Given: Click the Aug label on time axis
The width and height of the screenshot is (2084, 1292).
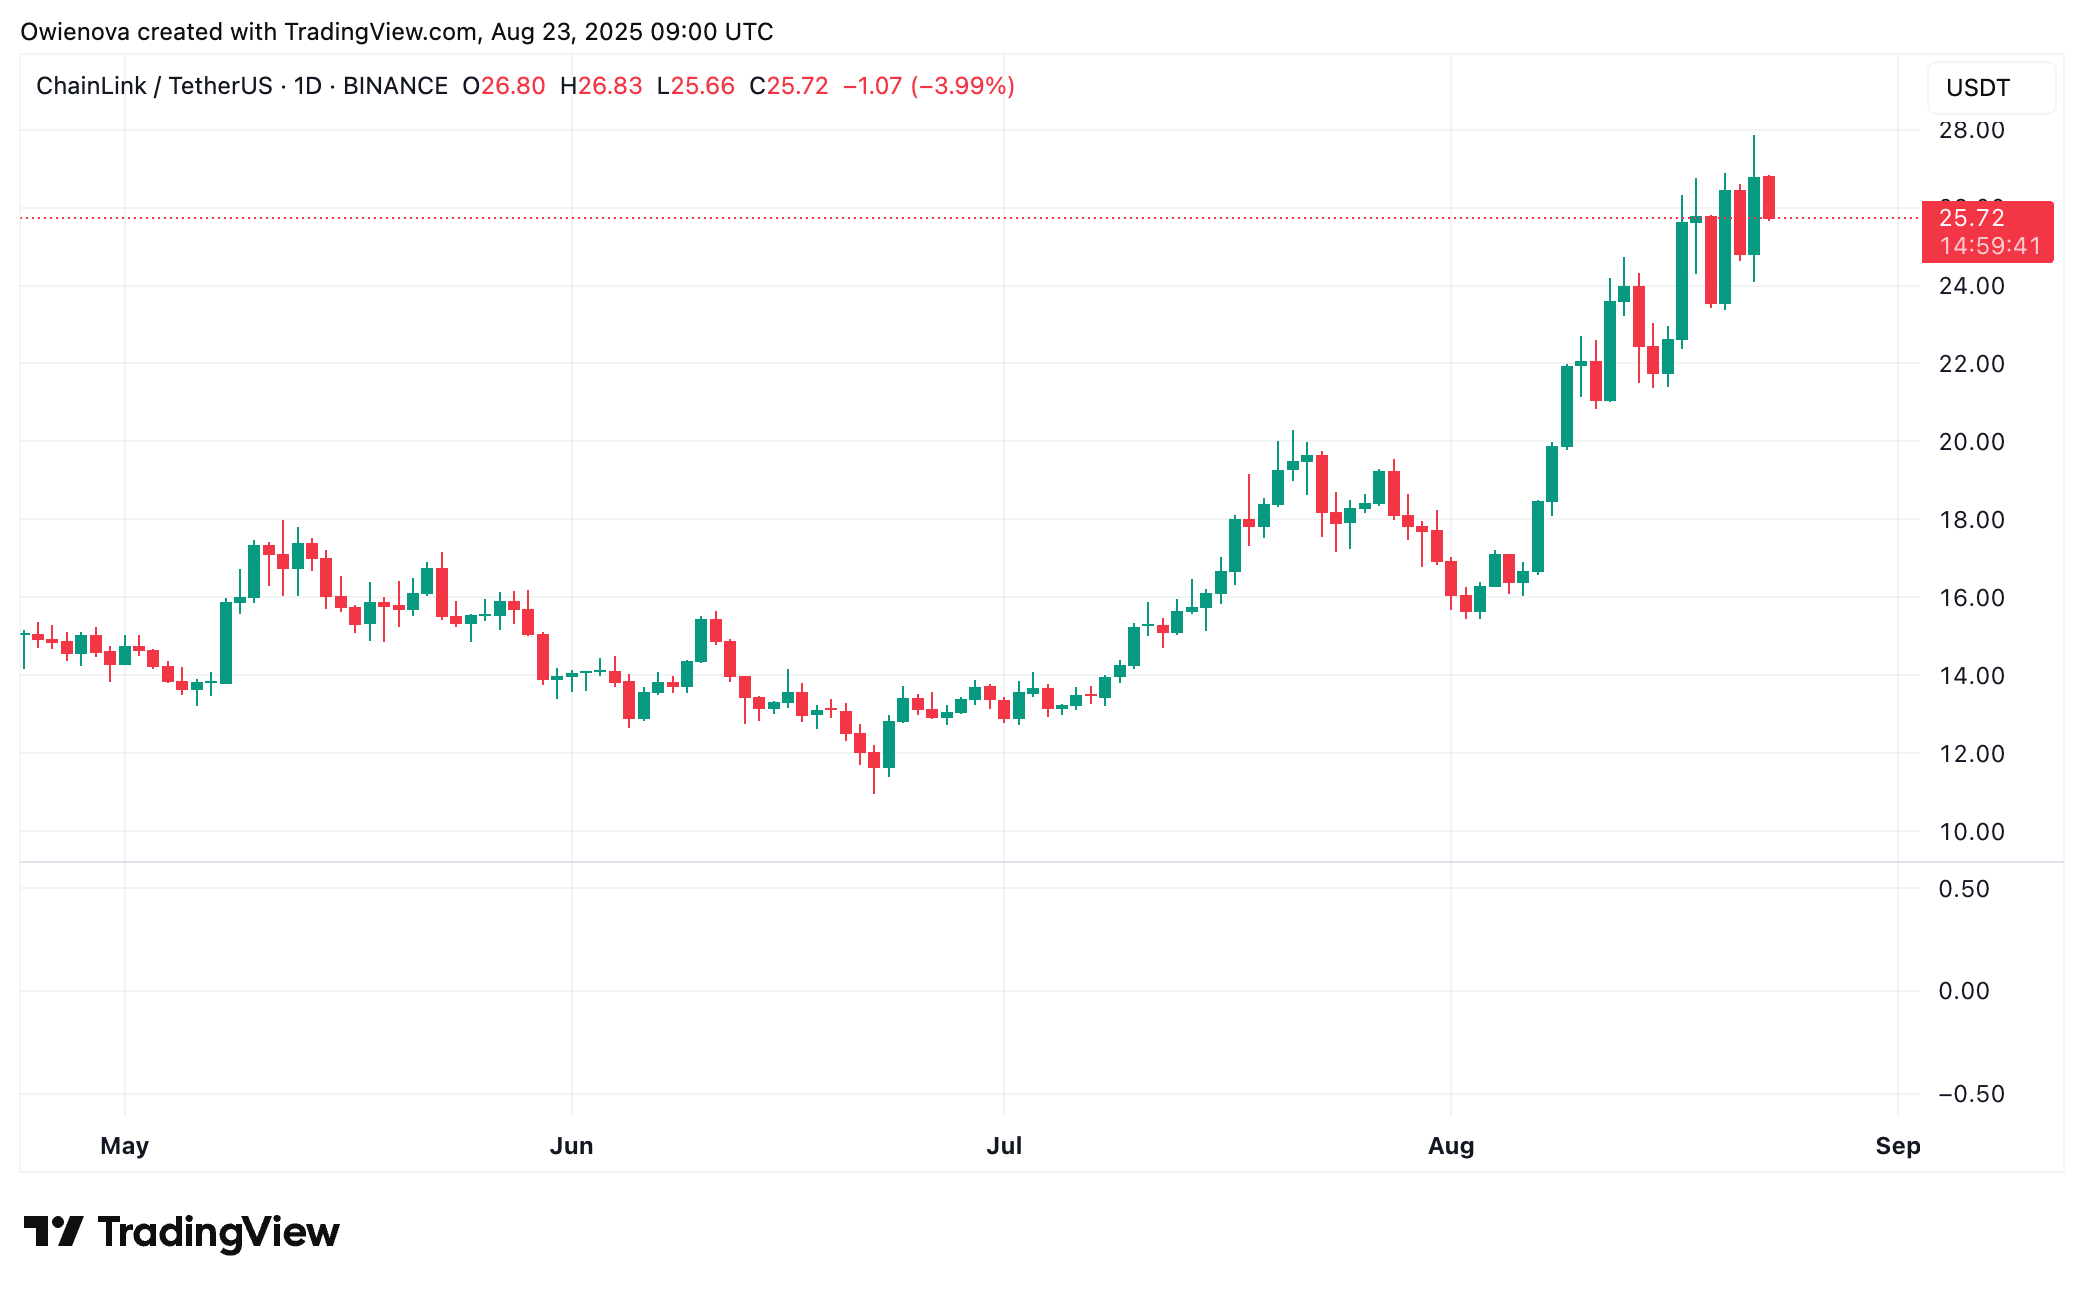Looking at the screenshot, I should point(1450,1146).
